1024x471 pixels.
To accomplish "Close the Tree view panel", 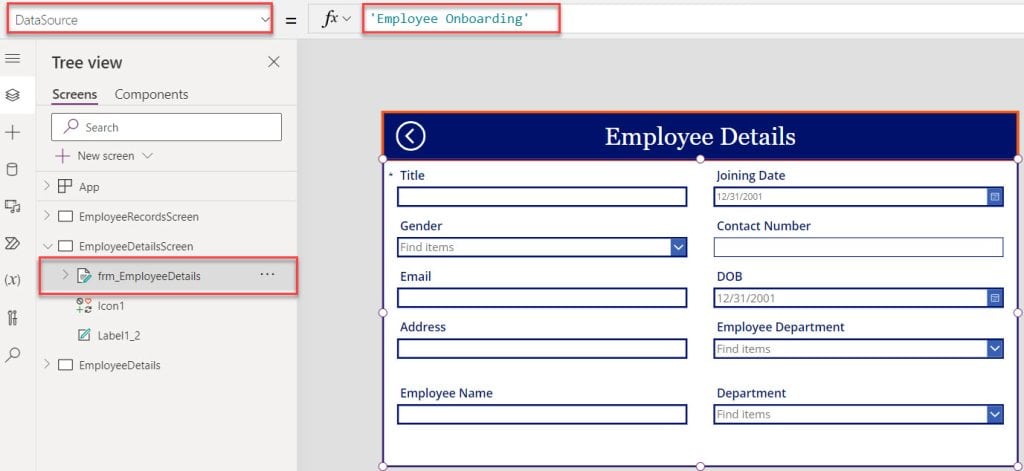I will point(274,62).
